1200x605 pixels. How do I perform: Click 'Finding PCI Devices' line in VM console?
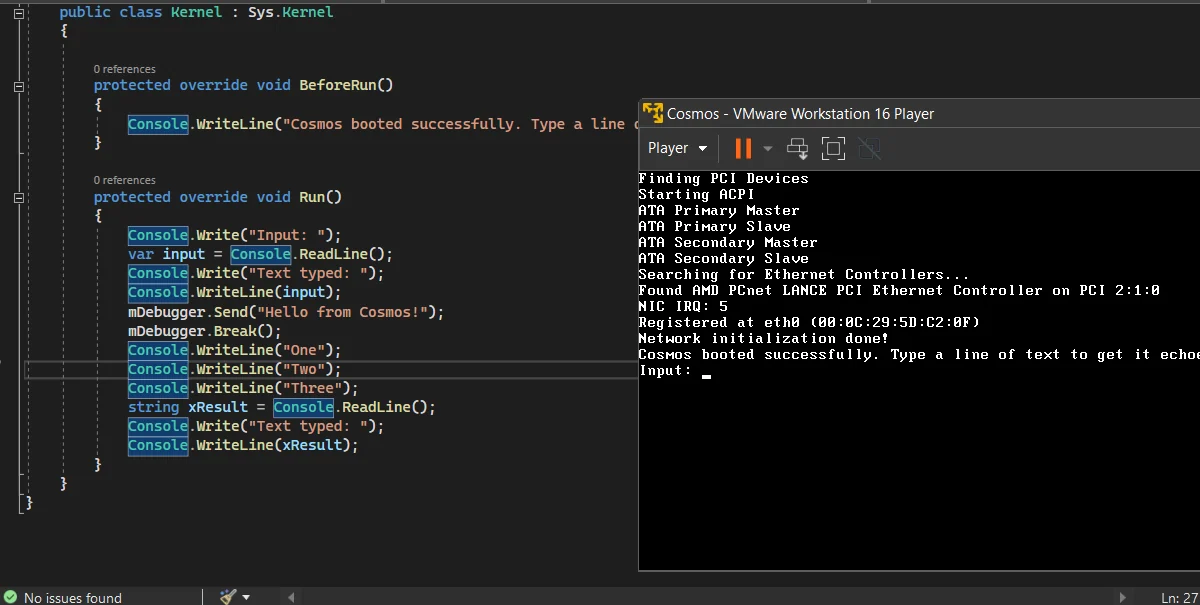tap(724, 178)
